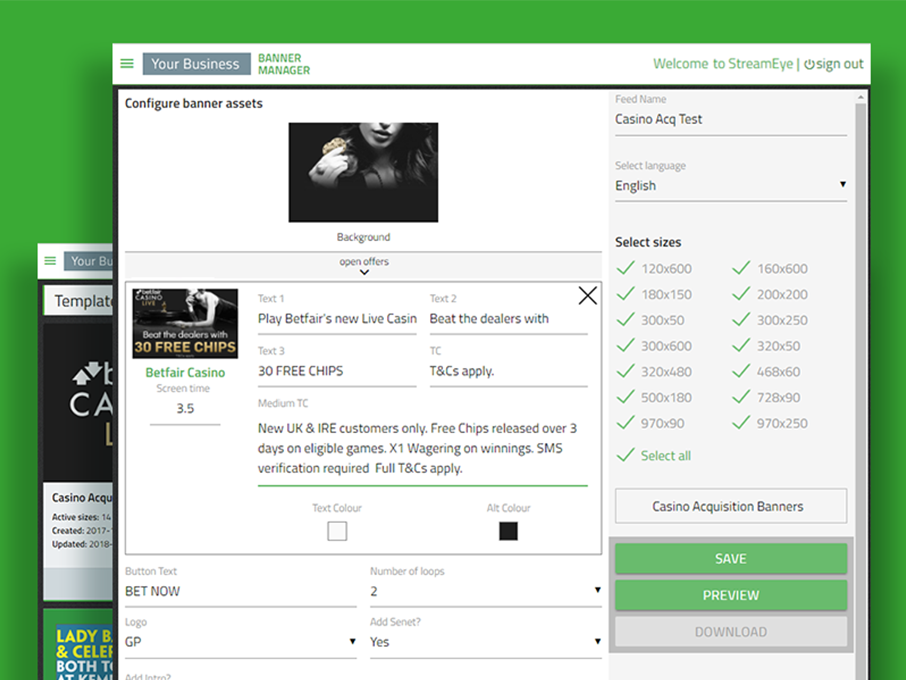The image size is (906, 680).
Task: Toggle the 468x60 size checkmark
Action: click(x=741, y=371)
